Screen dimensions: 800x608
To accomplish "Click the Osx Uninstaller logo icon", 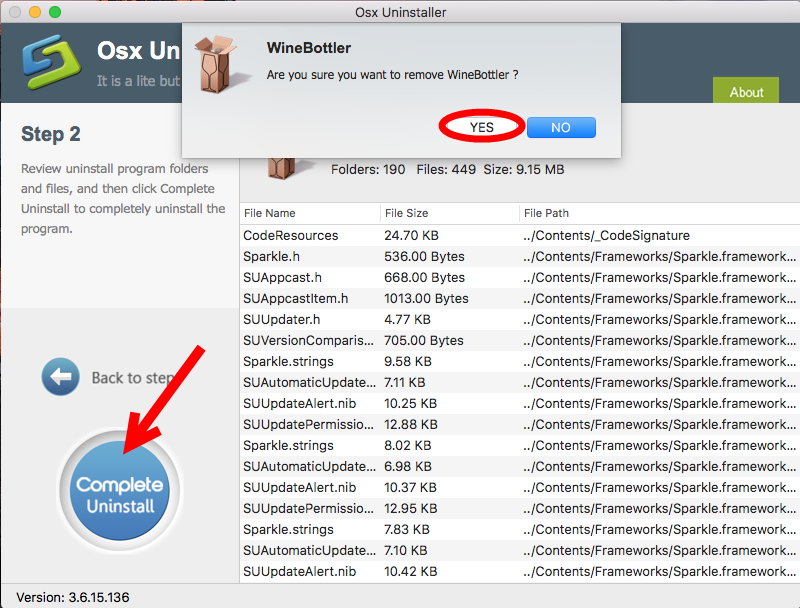I will pos(50,62).
